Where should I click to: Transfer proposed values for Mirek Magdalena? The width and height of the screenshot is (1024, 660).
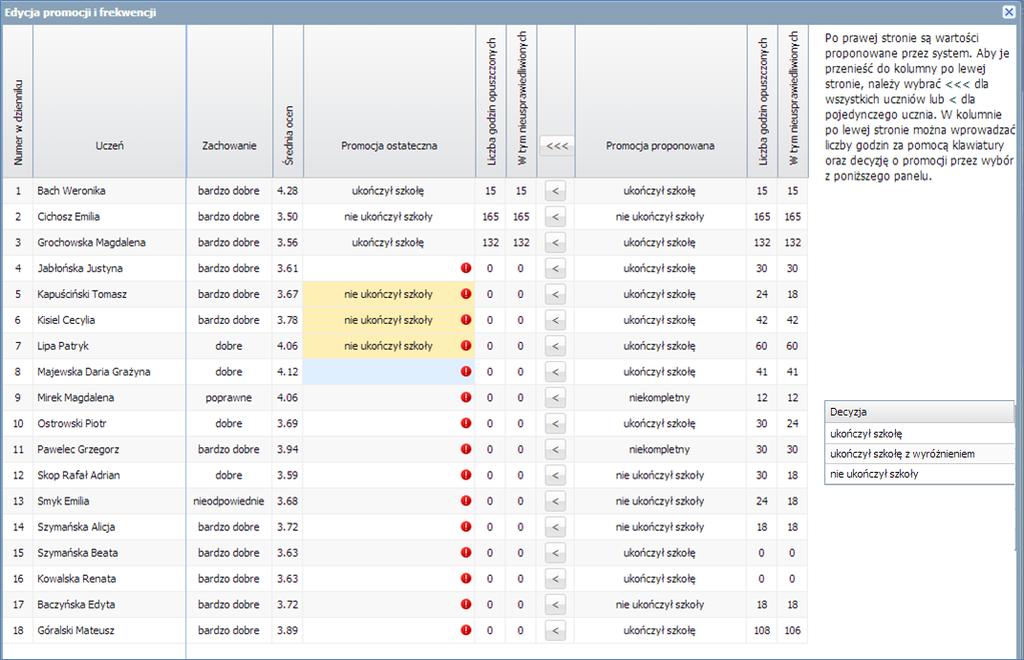point(555,398)
